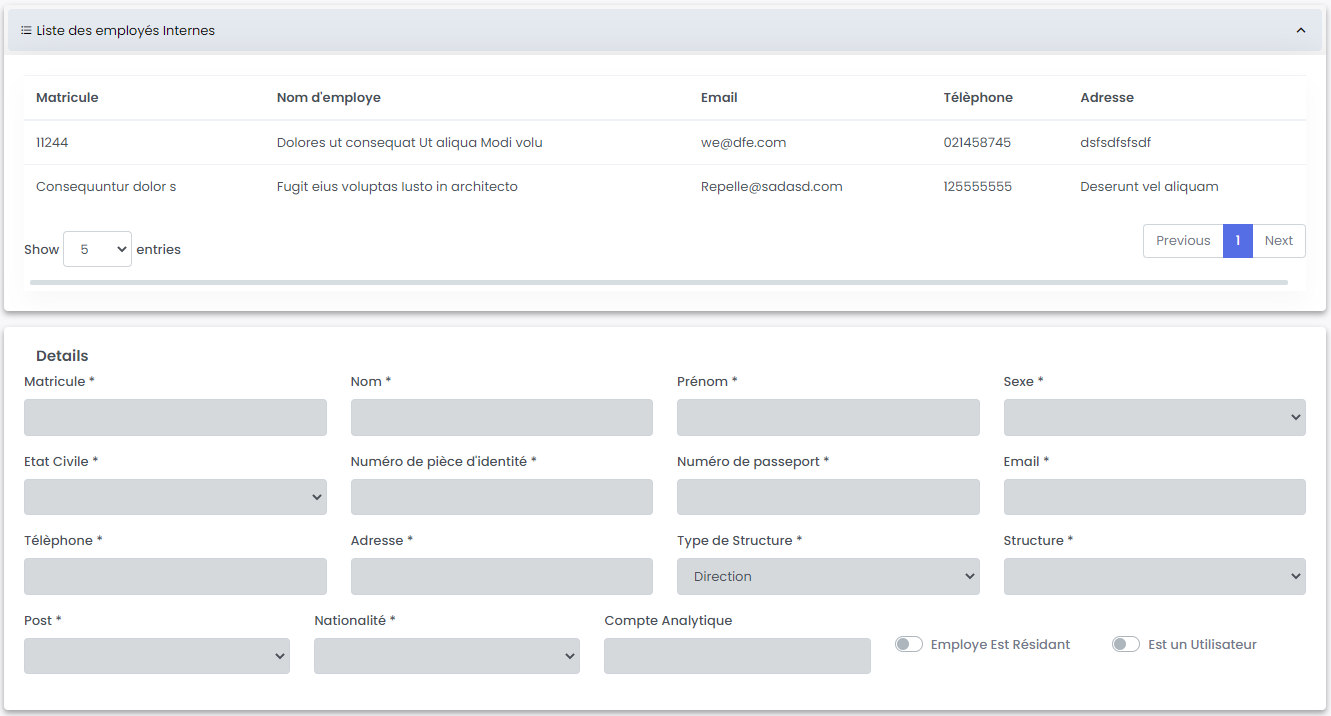
Task: Open Type de Structure dropdown showing Direction
Action: 827,577
